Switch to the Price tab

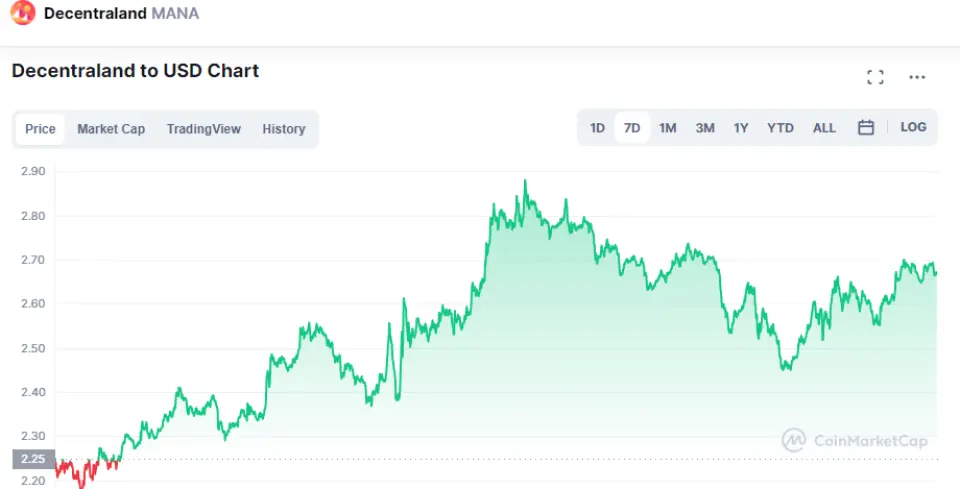pos(40,129)
